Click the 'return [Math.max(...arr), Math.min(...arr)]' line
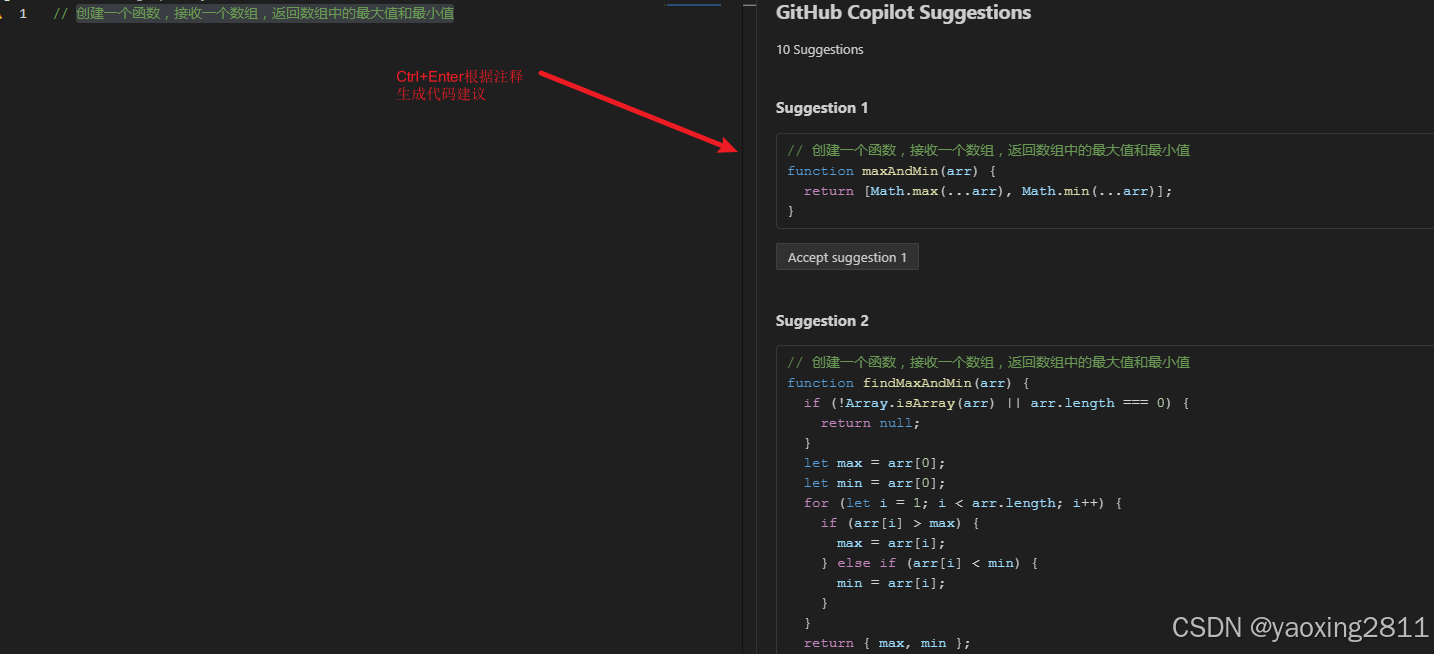The image size is (1434, 654). [987, 191]
